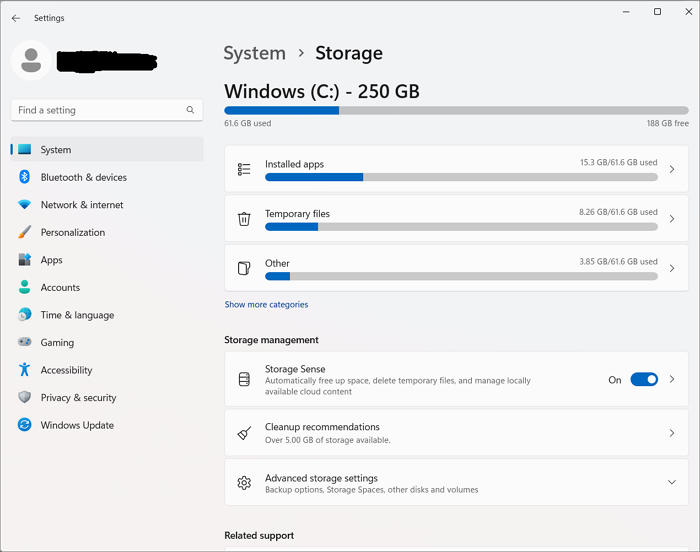
Task: Turn off the Storage Sense toggle
Action: pos(644,380)
